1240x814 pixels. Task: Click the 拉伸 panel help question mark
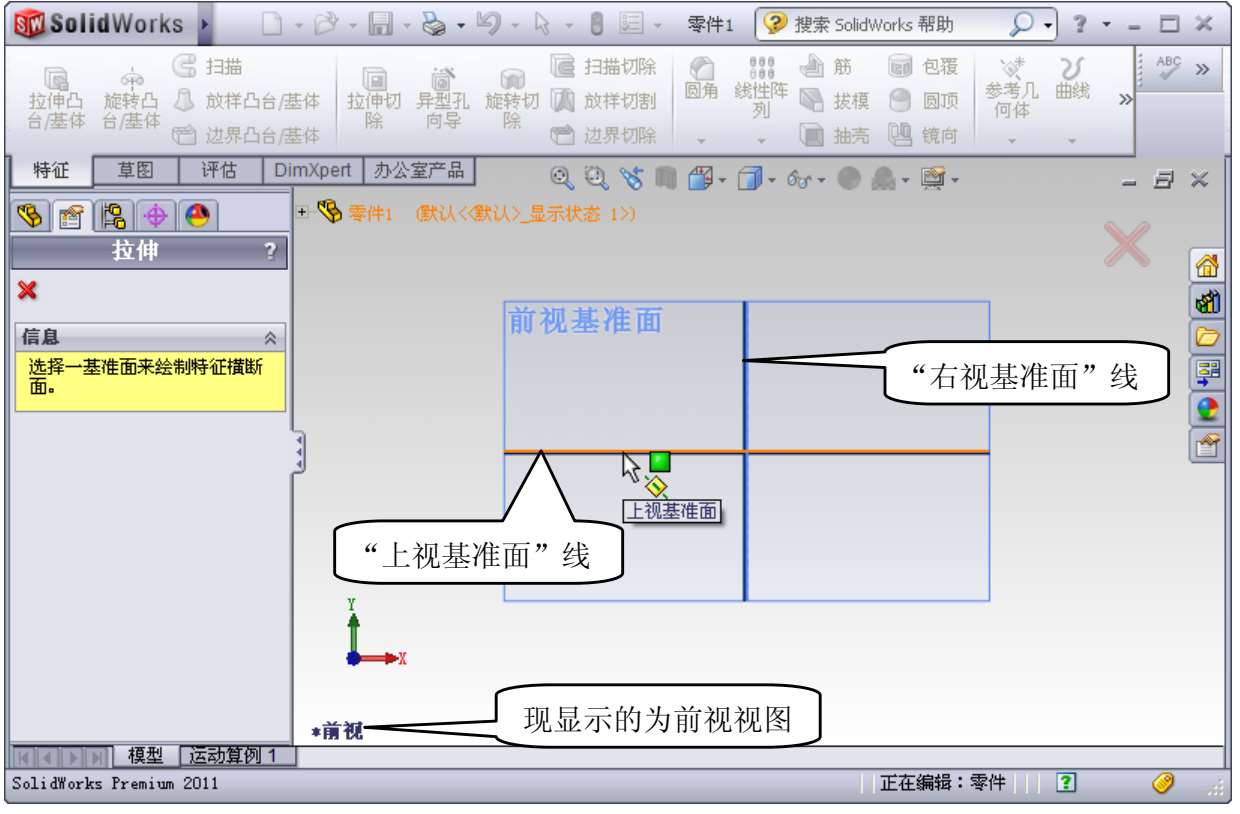pos(269,252)
